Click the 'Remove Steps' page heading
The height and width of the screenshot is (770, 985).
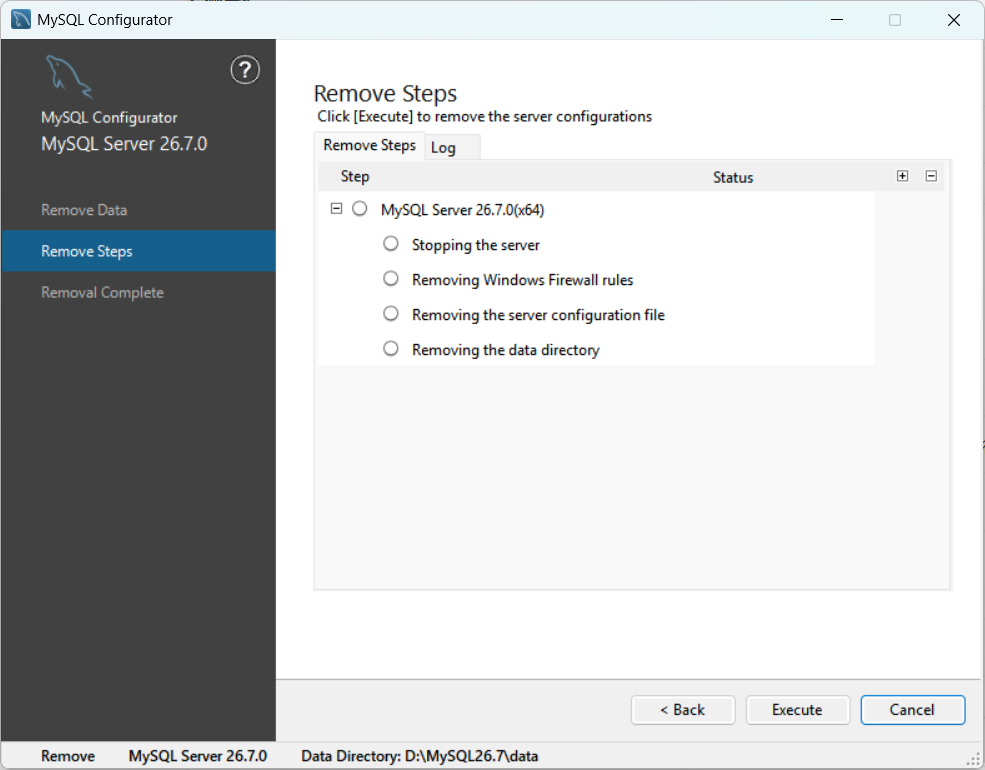coord(385,94)
